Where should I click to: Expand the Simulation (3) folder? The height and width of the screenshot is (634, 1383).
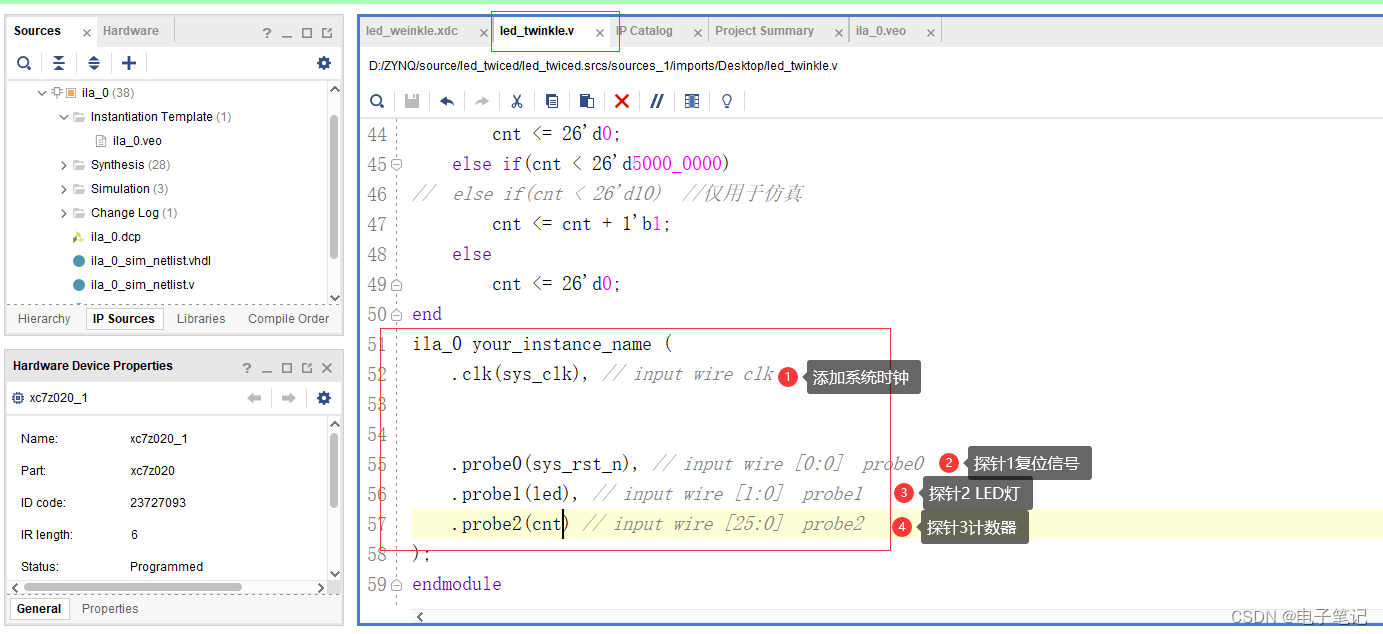tap(64, 189)
